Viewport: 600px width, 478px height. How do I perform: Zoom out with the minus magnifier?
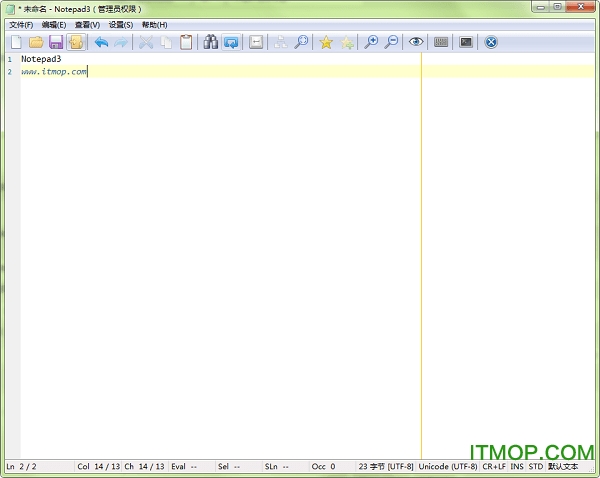tap(391, 42)
